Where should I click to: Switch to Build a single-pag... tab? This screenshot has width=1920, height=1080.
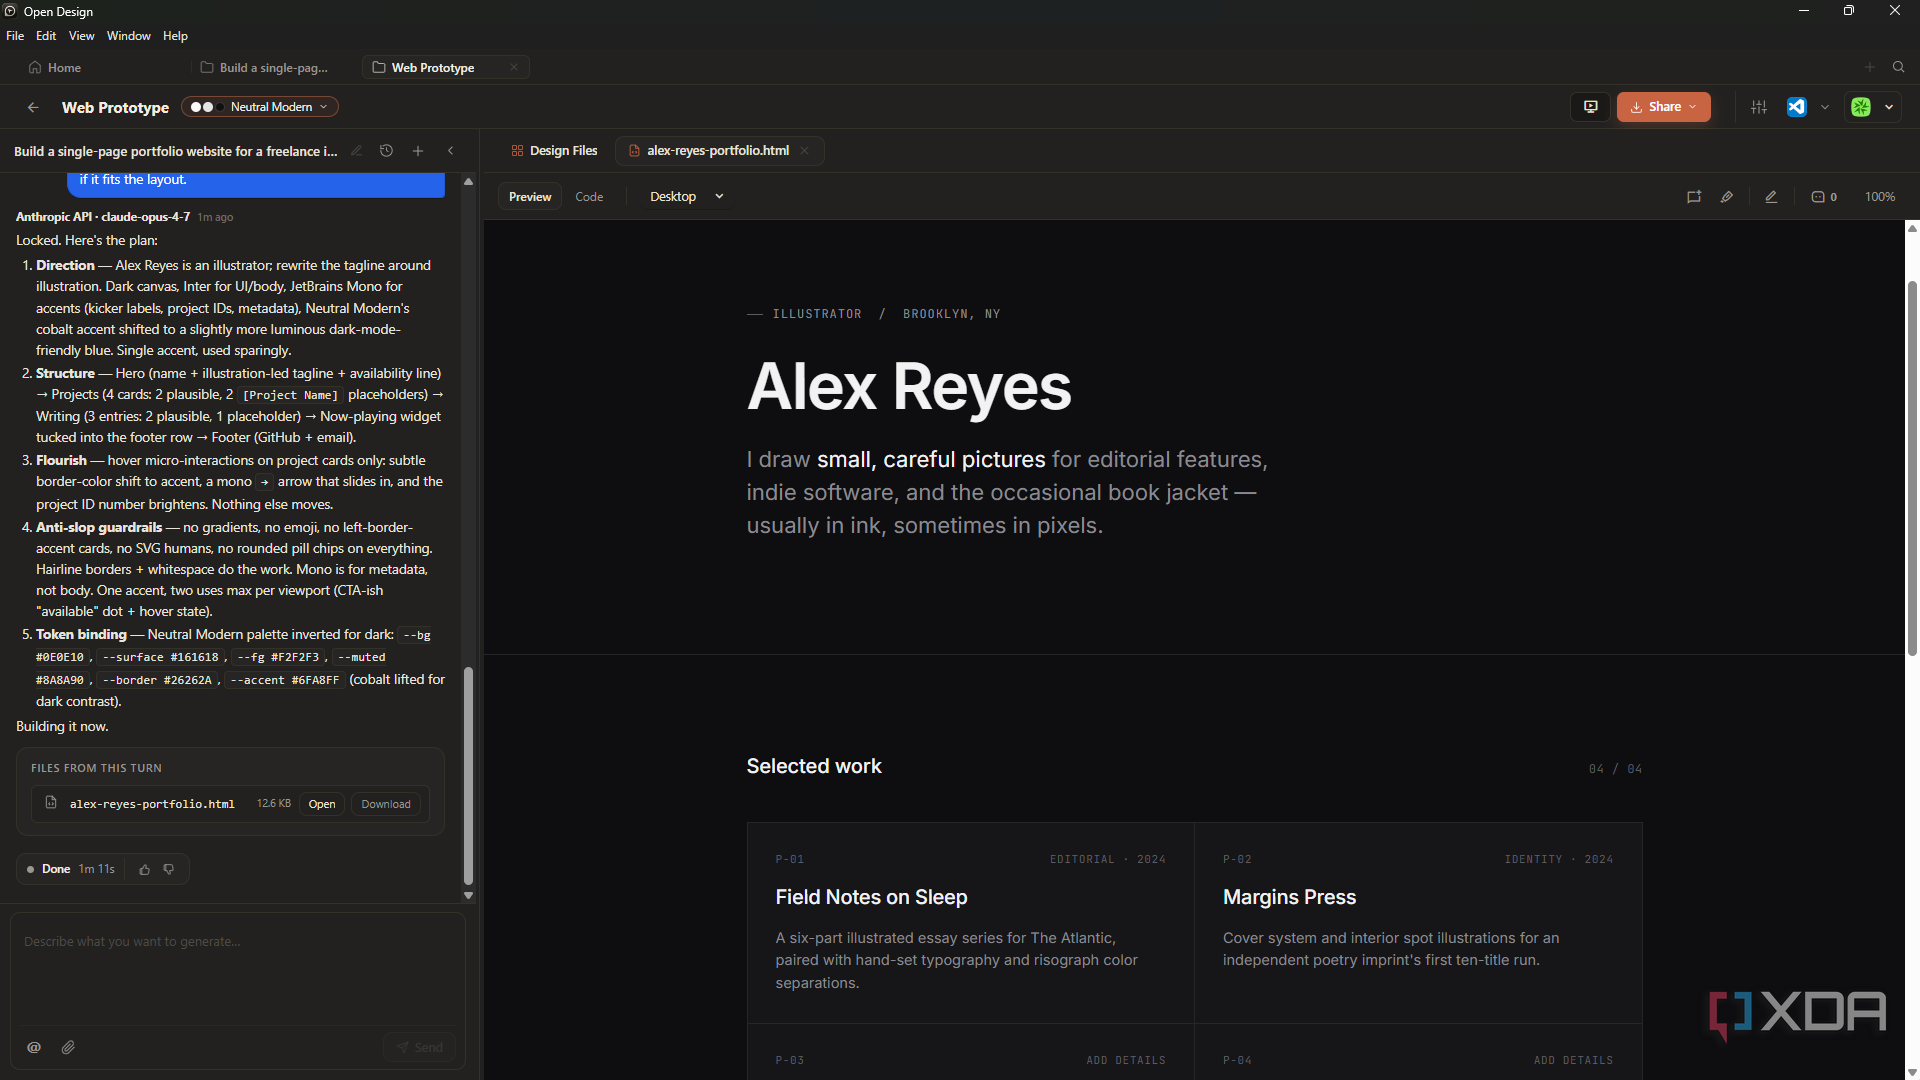coord(265,68)
